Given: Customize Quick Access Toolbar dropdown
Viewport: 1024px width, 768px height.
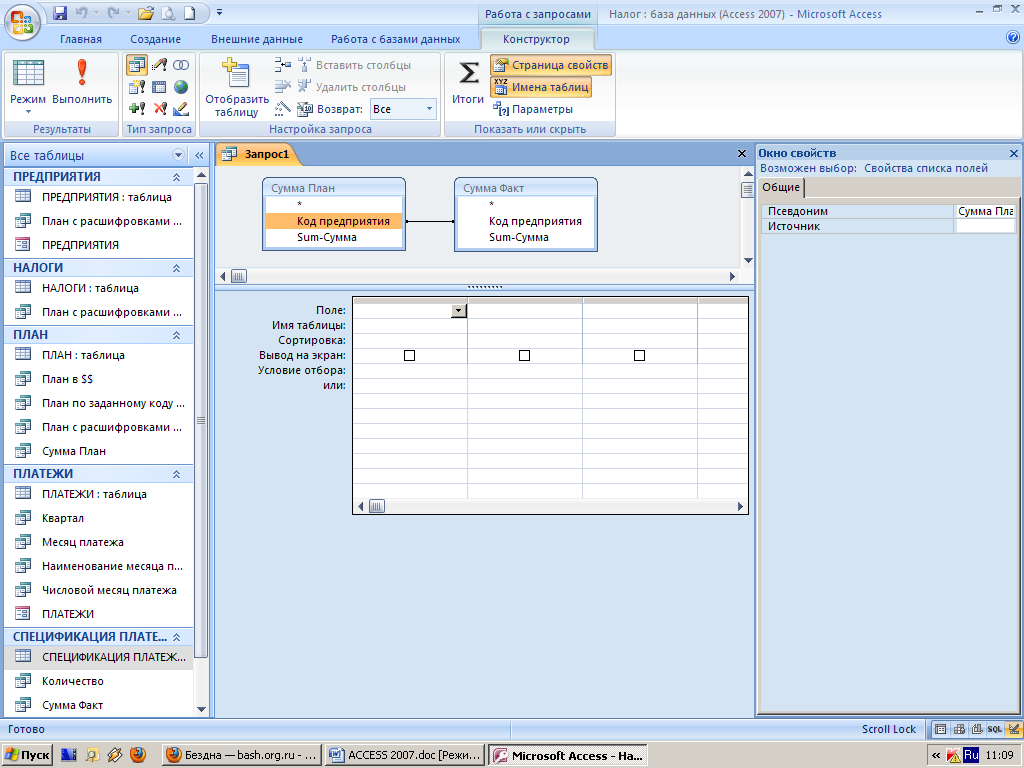Looking at the screenshot, I should (219, 12).
